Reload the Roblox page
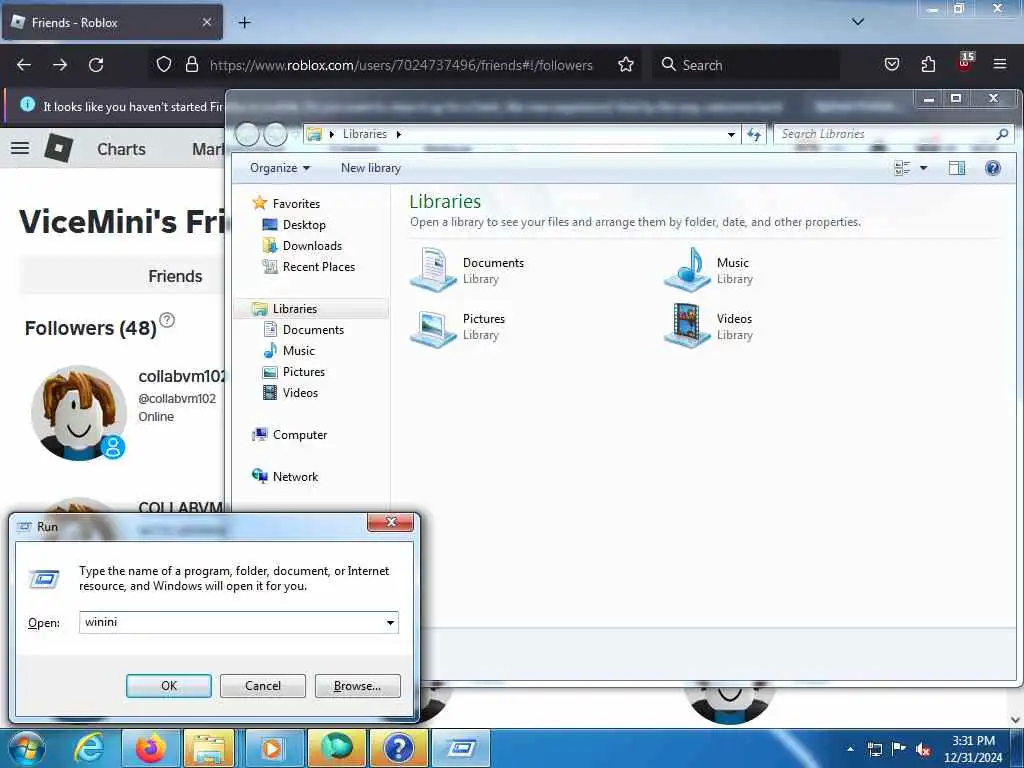This screenshot has height=768, width=1024. click(x=96, y=65)
